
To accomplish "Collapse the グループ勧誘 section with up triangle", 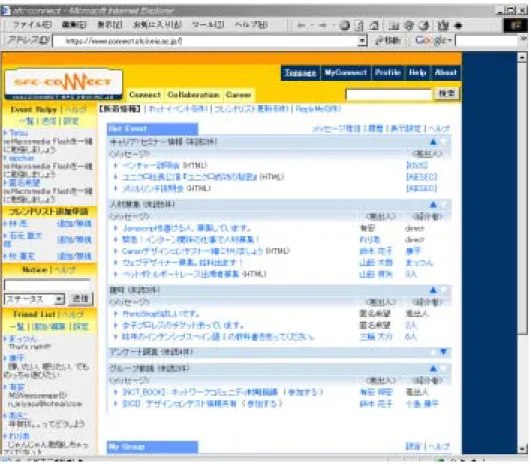I will click(433, 368).
